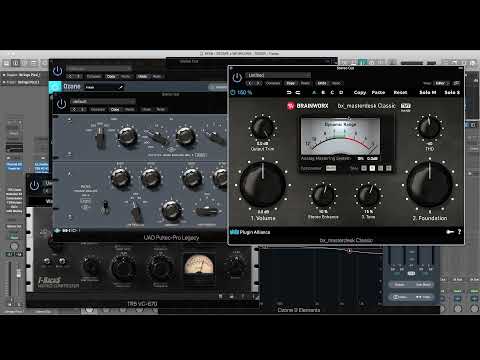The image size is (480, 360).
Task: Click the pencil edit icon beside Ozone preset name
Action: coord(121,87)
